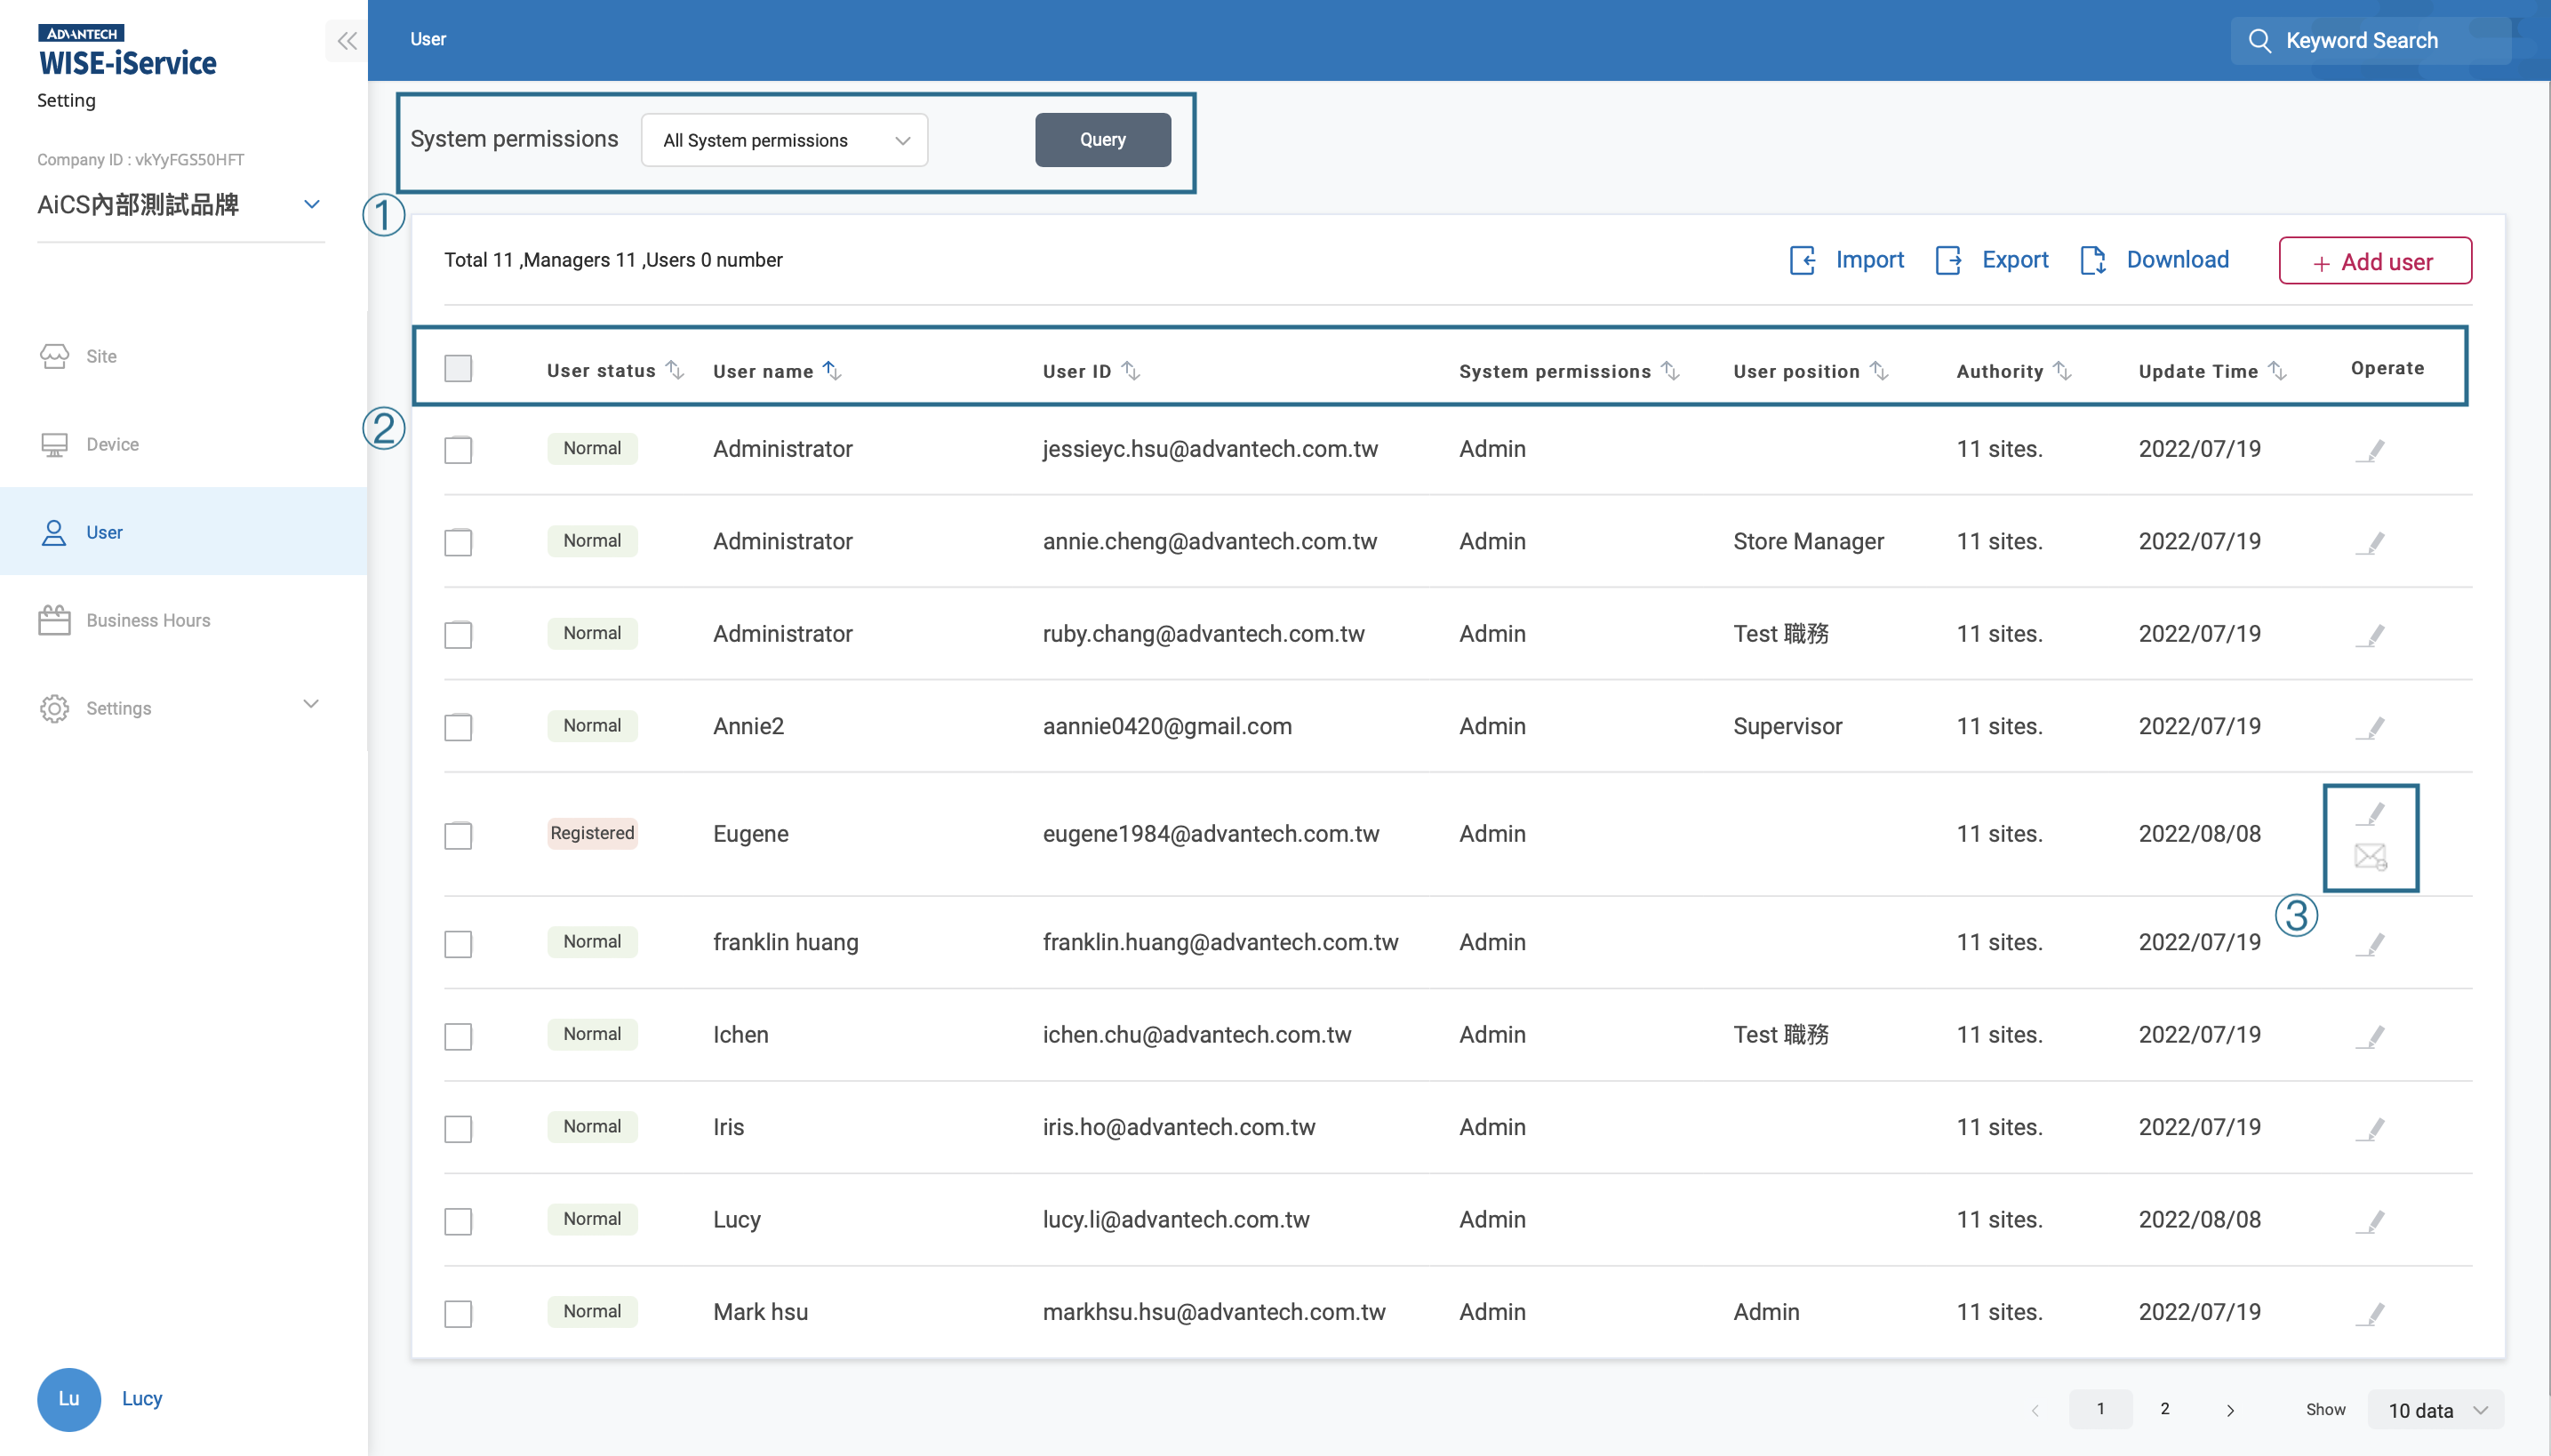Change page size with the 10 data dropdown
The image size is (2551, 1456).
2434,1409
